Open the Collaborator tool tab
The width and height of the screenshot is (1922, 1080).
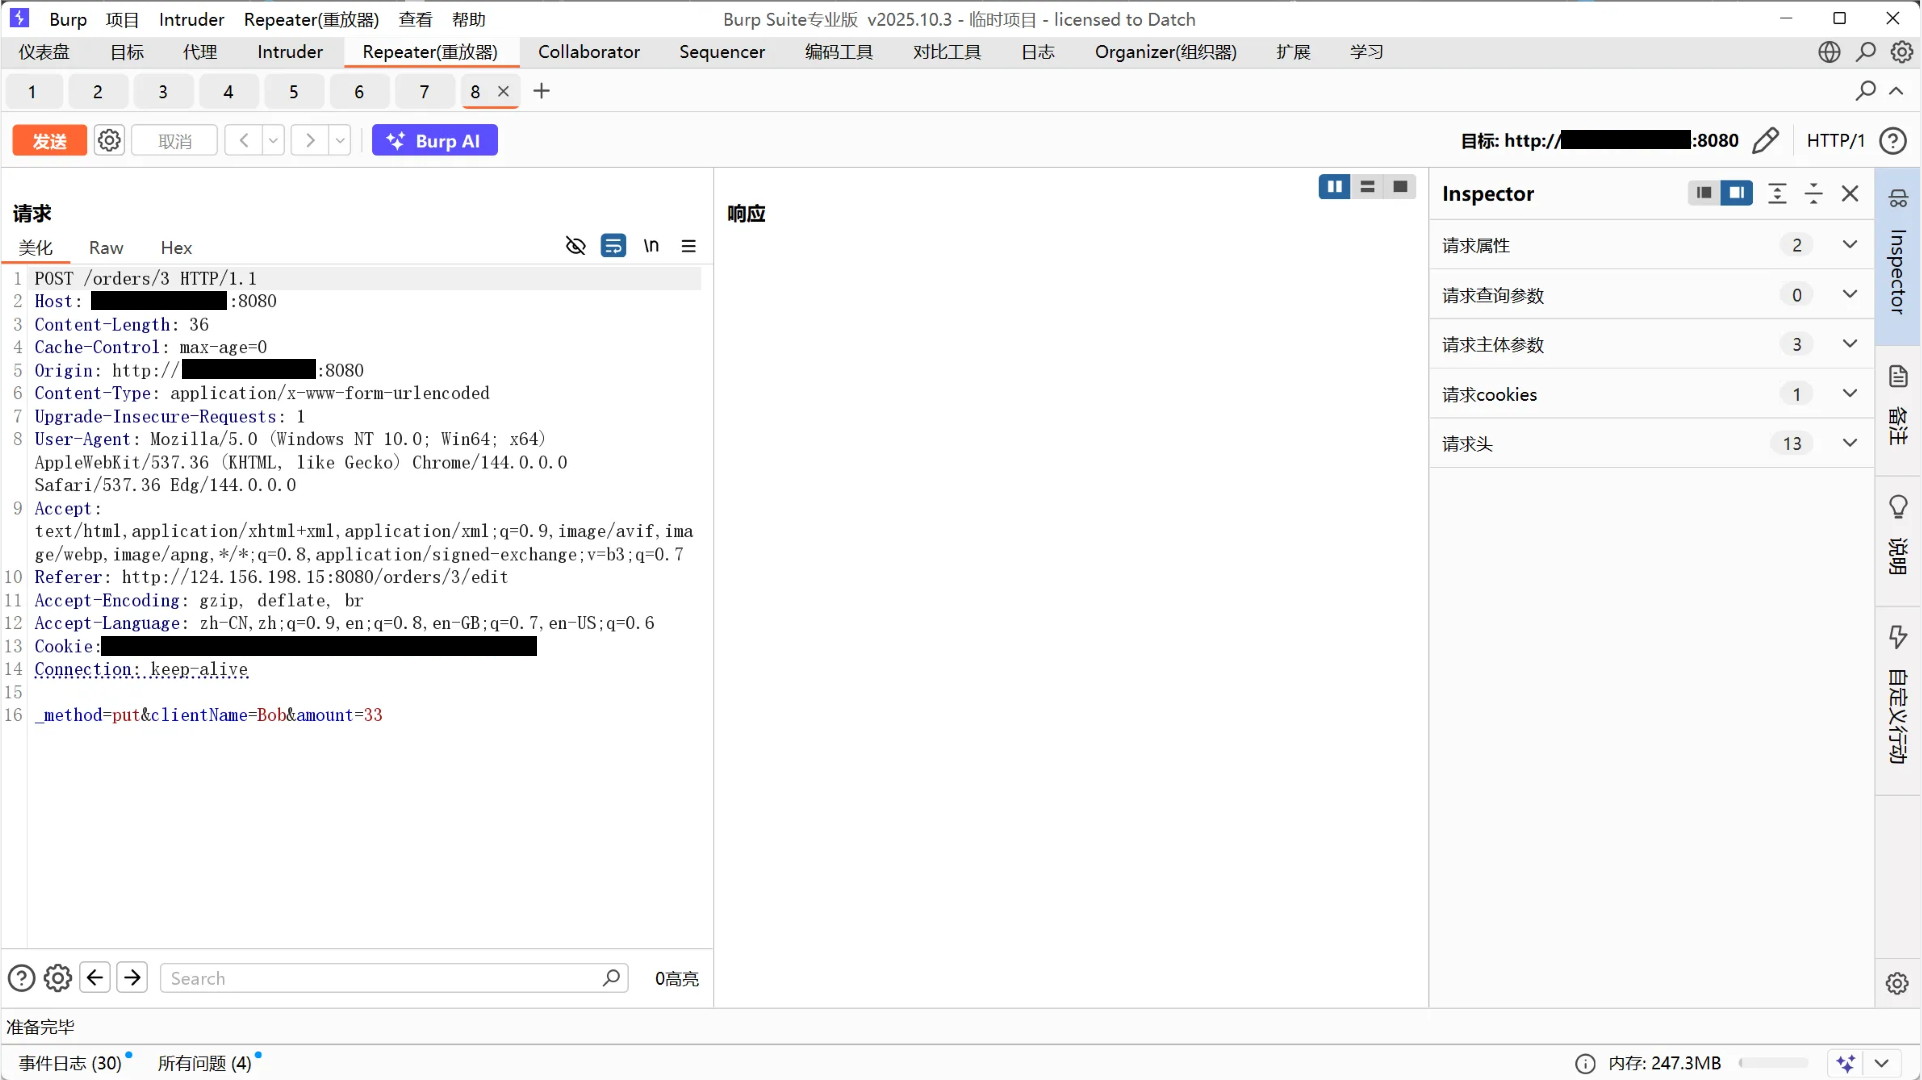click(589, 52)
